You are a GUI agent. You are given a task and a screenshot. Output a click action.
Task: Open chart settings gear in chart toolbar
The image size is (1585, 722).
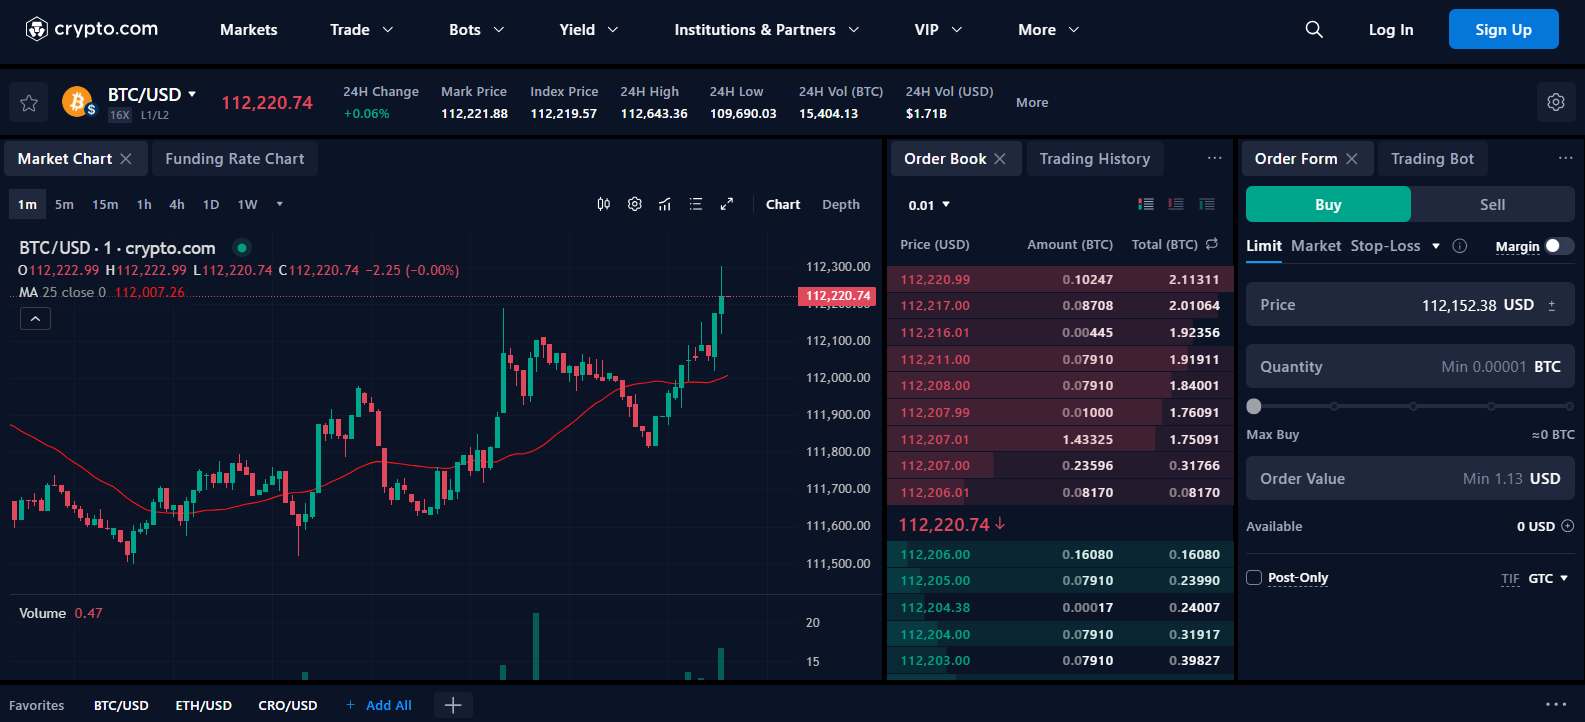pyautogui.click(x=634, y=204)
